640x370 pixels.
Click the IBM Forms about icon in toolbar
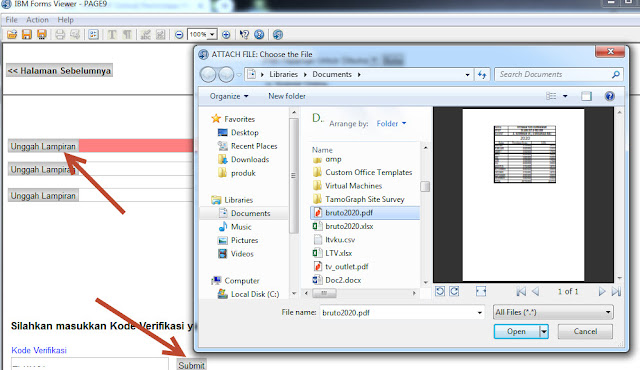point(278,35)
